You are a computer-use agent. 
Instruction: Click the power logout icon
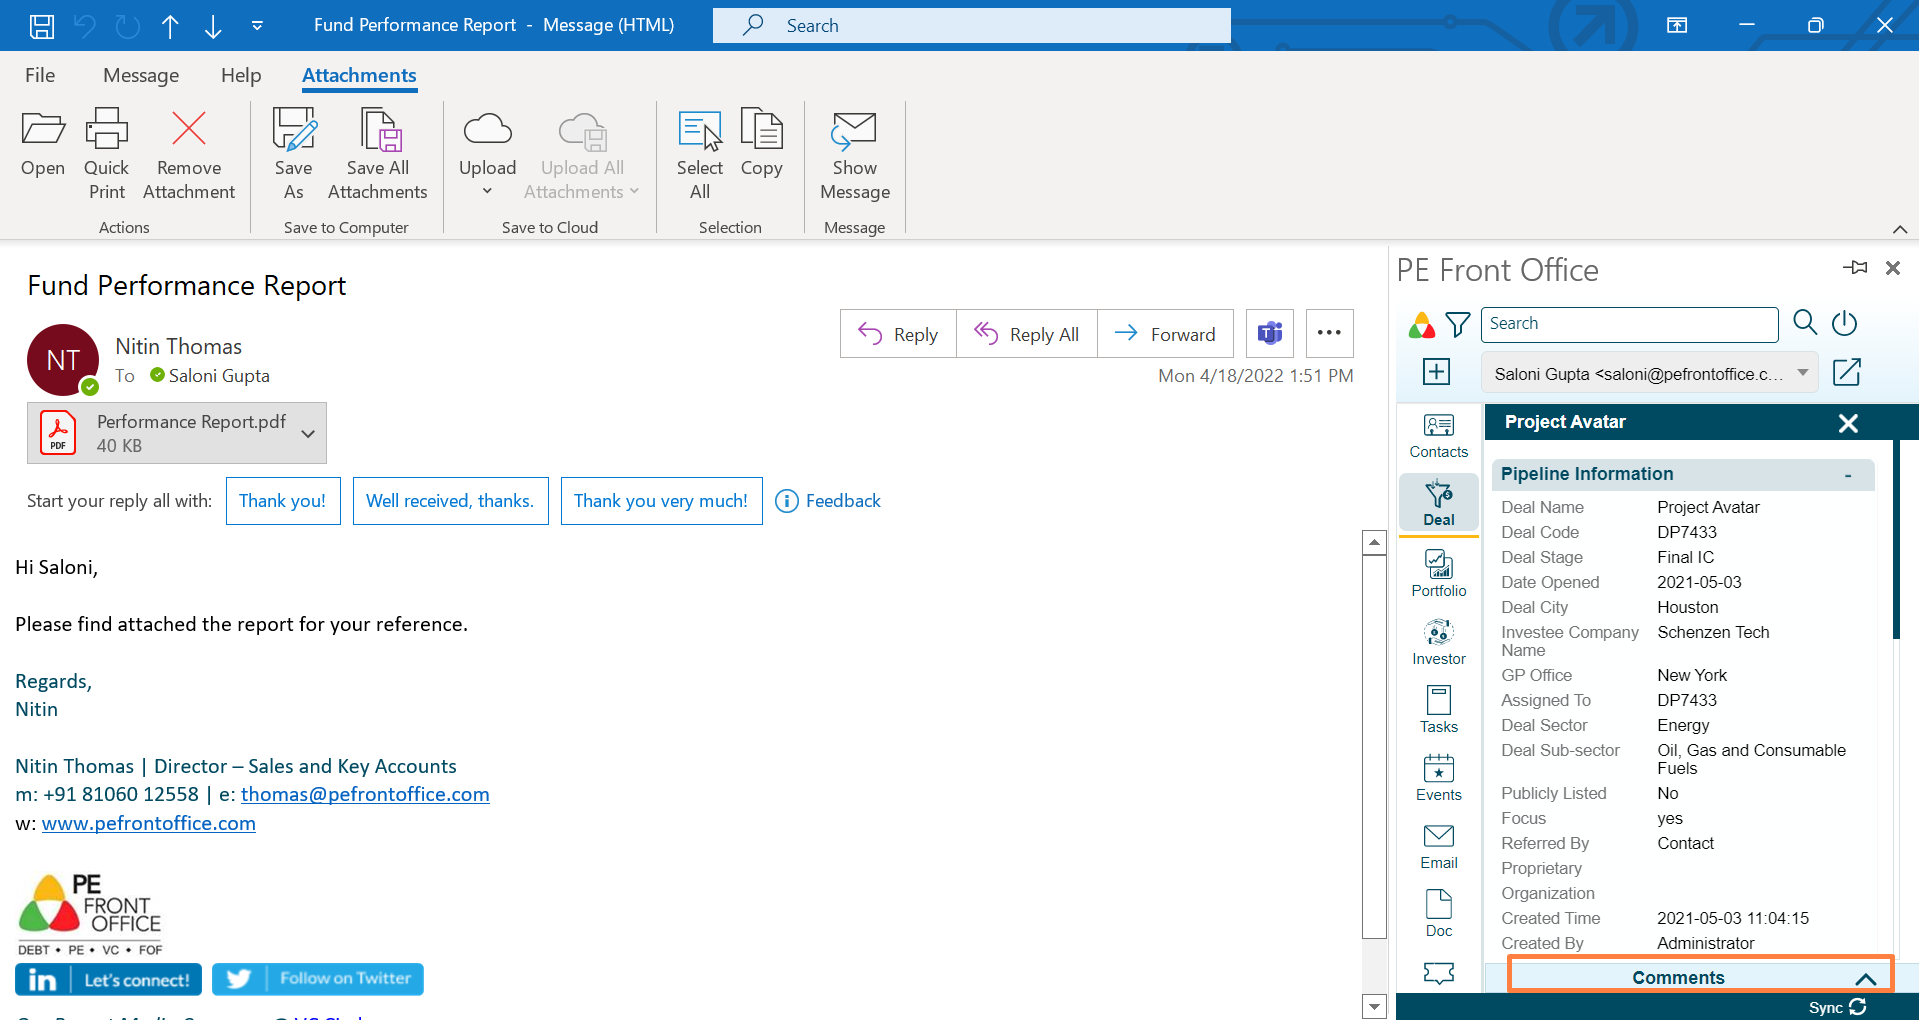tap(1844, 323)
